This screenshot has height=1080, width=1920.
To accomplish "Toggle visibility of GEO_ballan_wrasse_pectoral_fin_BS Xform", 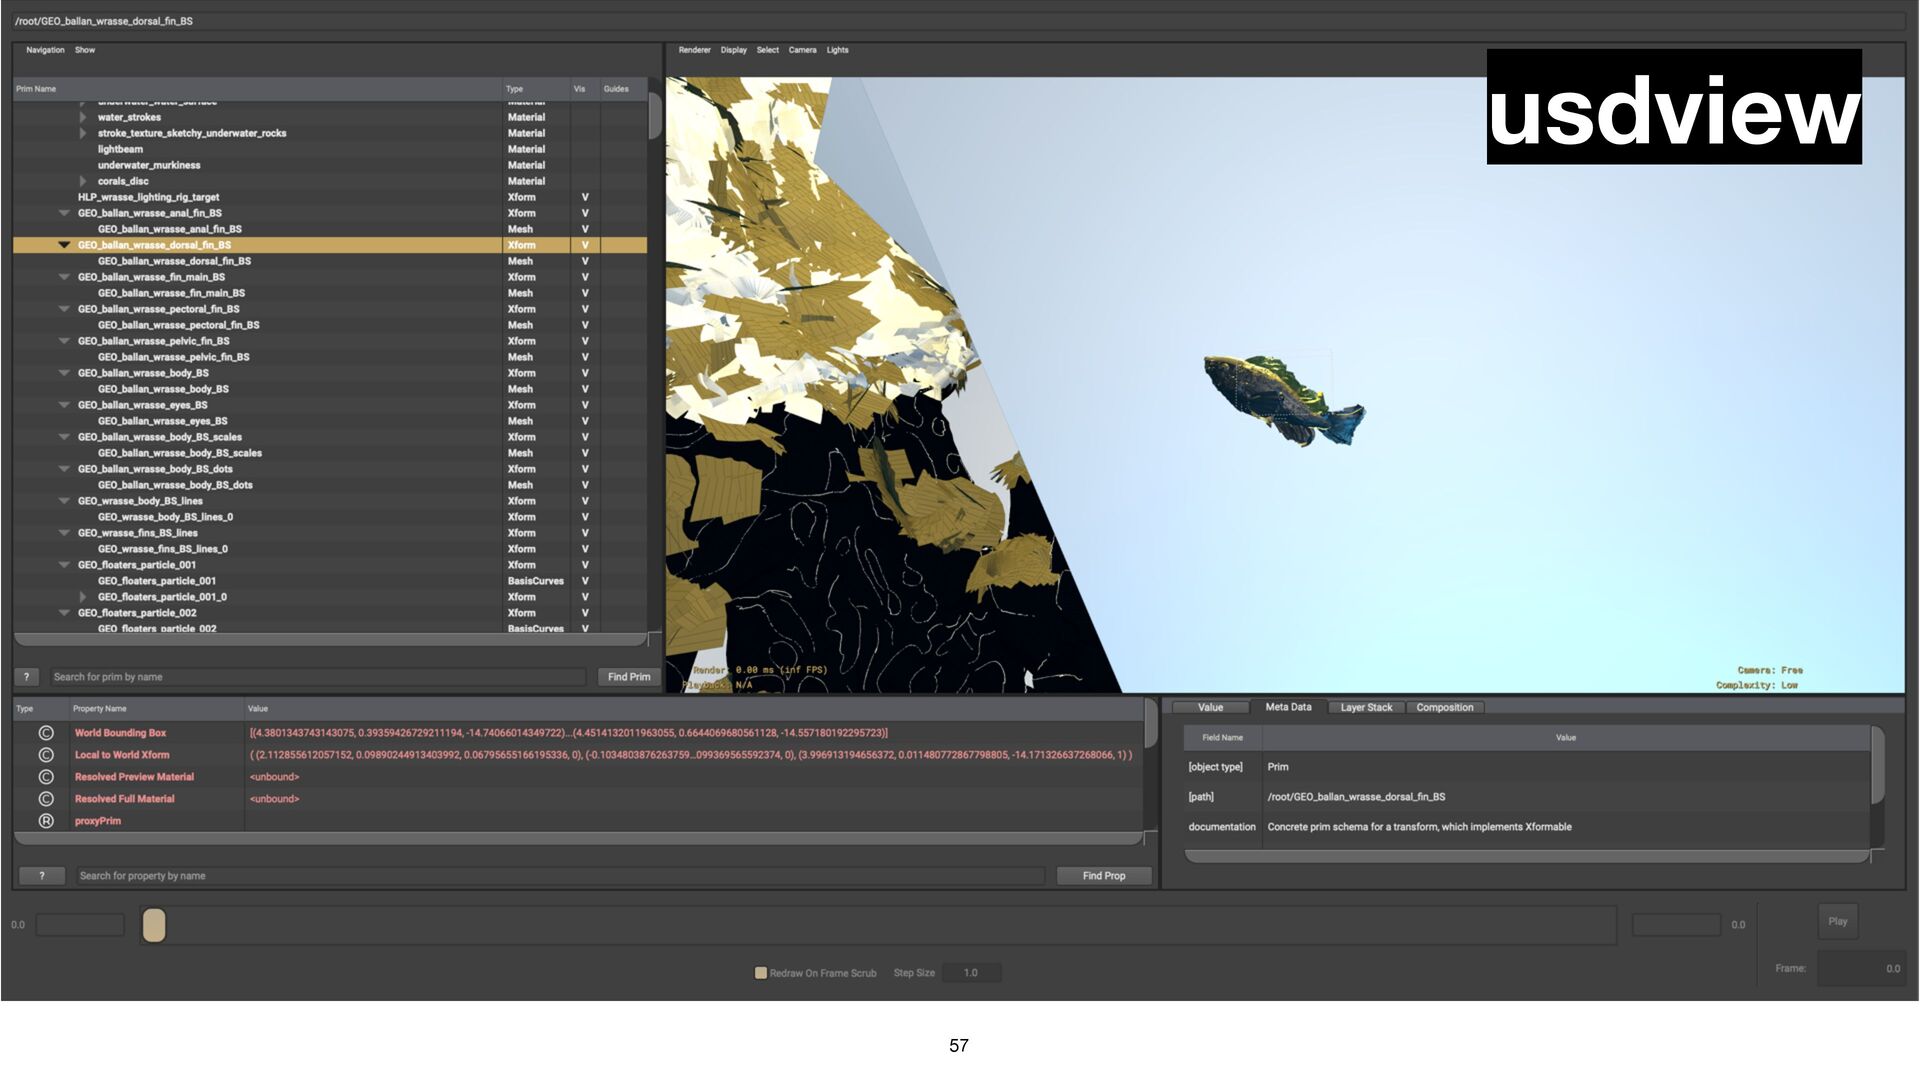I will pyautogui.click(x=585, y=309).
